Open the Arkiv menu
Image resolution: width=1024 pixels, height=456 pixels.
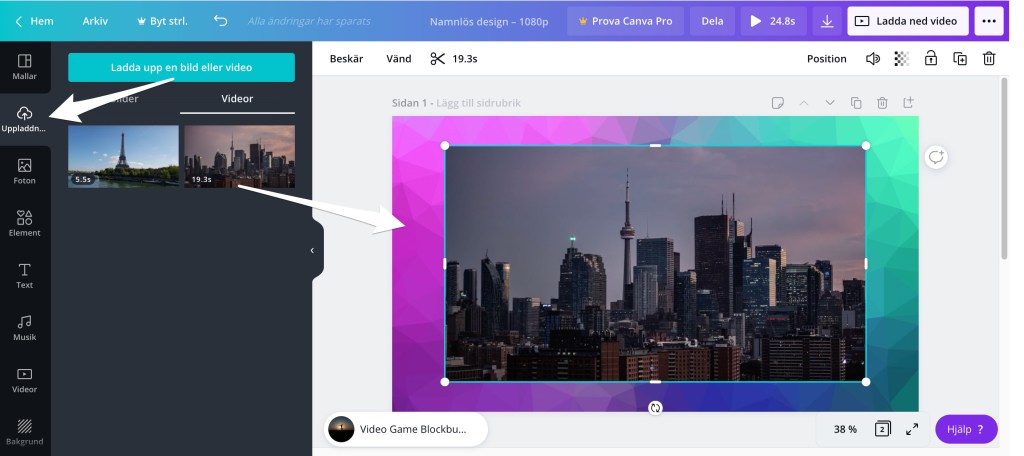[95, 21]
